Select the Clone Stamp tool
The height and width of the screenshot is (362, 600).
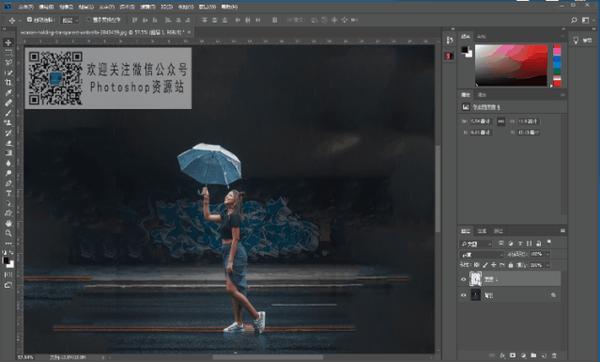click(x=8, y=123)
